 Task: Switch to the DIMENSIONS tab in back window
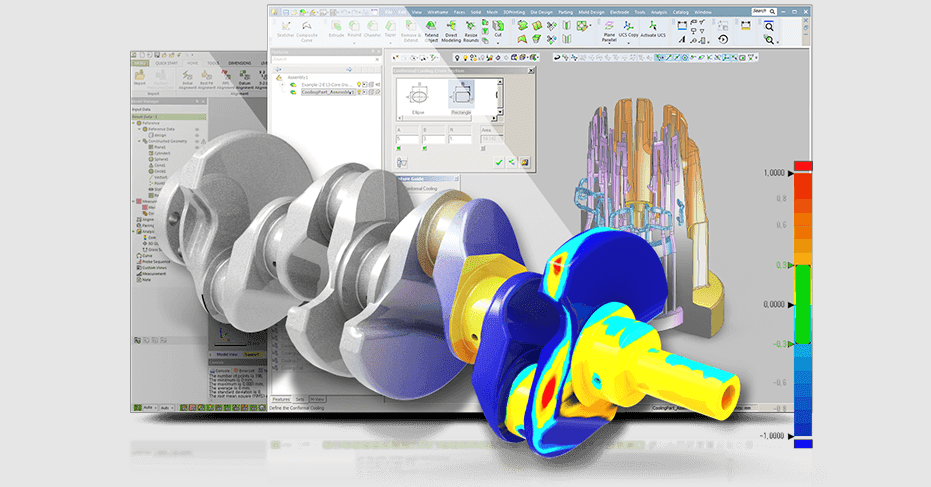[240, 63]
